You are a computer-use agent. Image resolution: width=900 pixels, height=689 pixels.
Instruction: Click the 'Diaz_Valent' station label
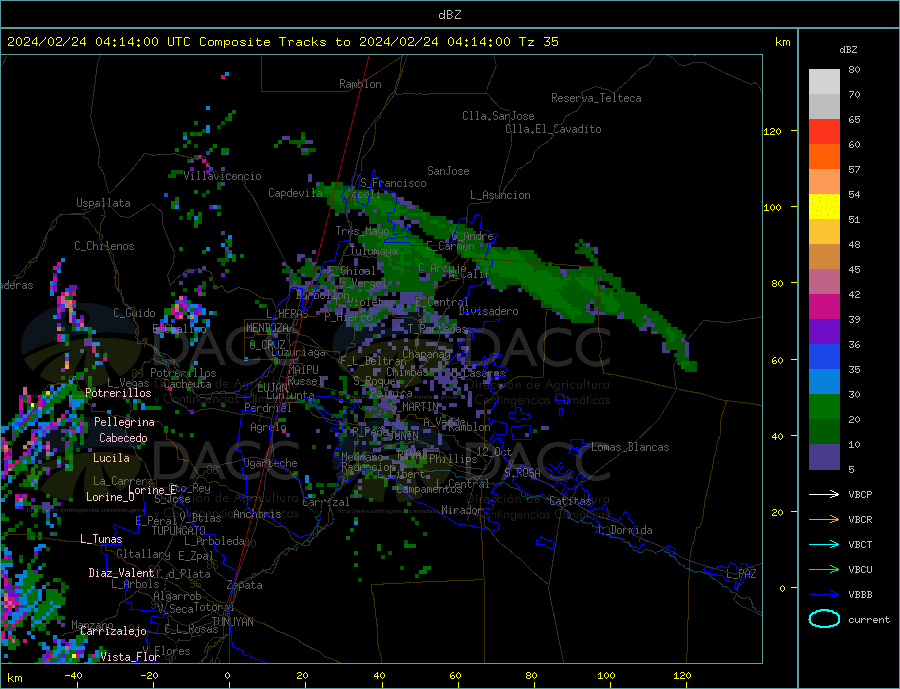122,573
